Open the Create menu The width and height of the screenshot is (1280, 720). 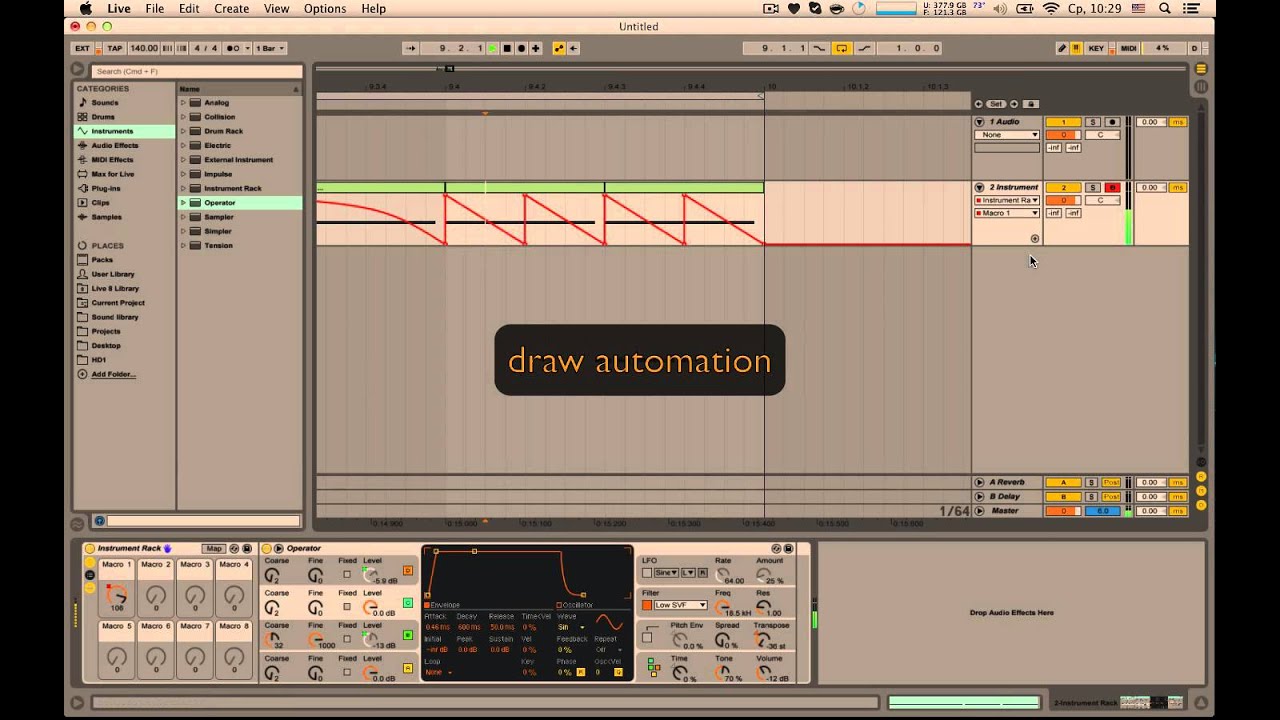pos(232,9)
